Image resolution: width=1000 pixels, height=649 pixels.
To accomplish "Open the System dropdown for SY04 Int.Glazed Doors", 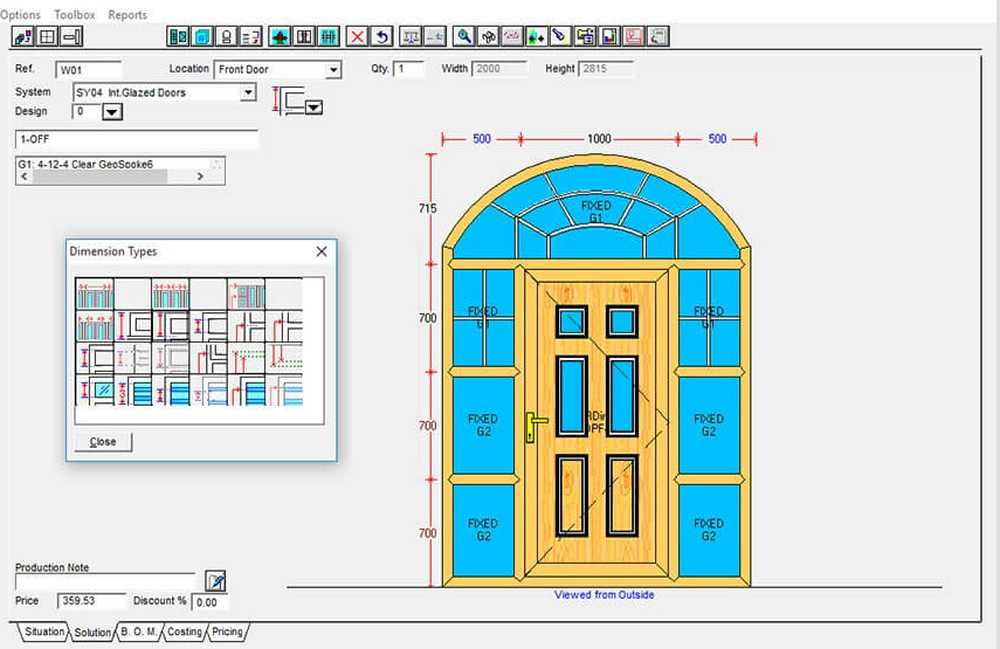I will pos(246,91).
